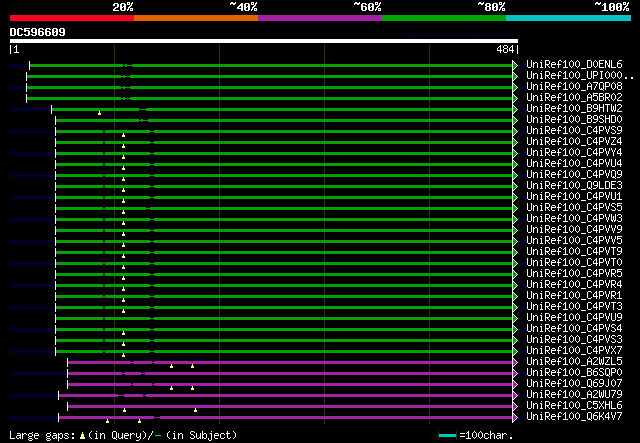The image size is (640, 443).
Task: Click the cyan 100char scale bar icon
Action: tap(447, 436)
